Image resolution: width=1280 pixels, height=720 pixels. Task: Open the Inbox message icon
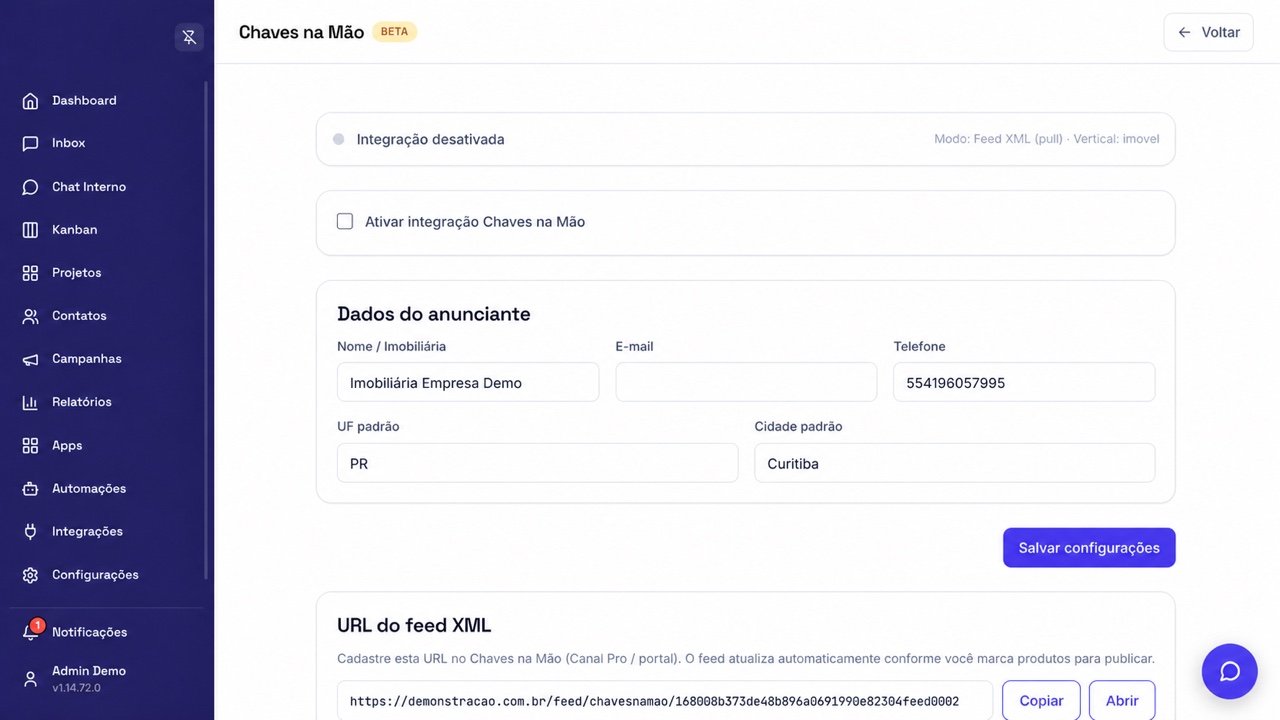[30, 144]
